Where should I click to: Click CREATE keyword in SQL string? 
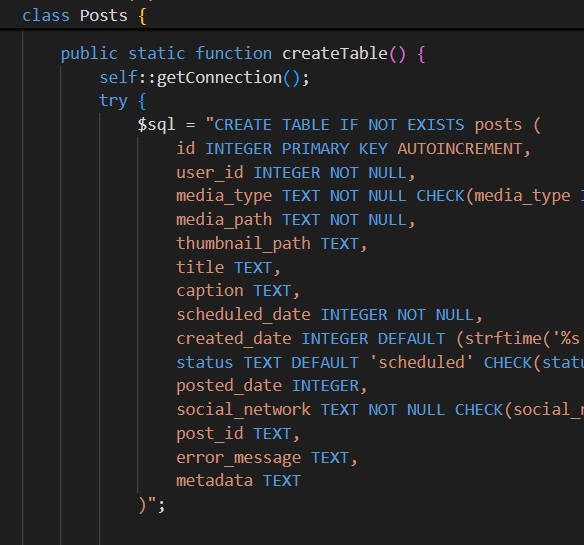(x=243, y=125)
